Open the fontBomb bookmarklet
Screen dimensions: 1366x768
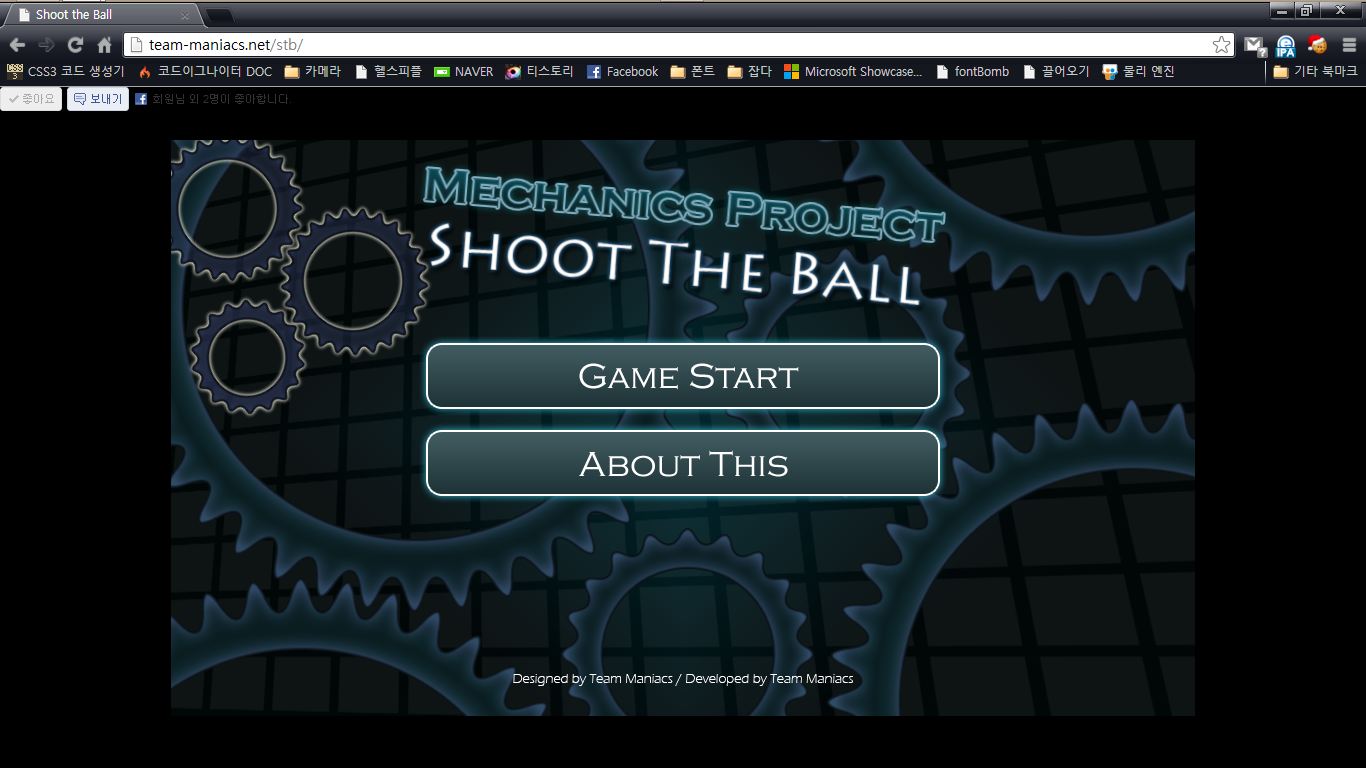point(972,72)
